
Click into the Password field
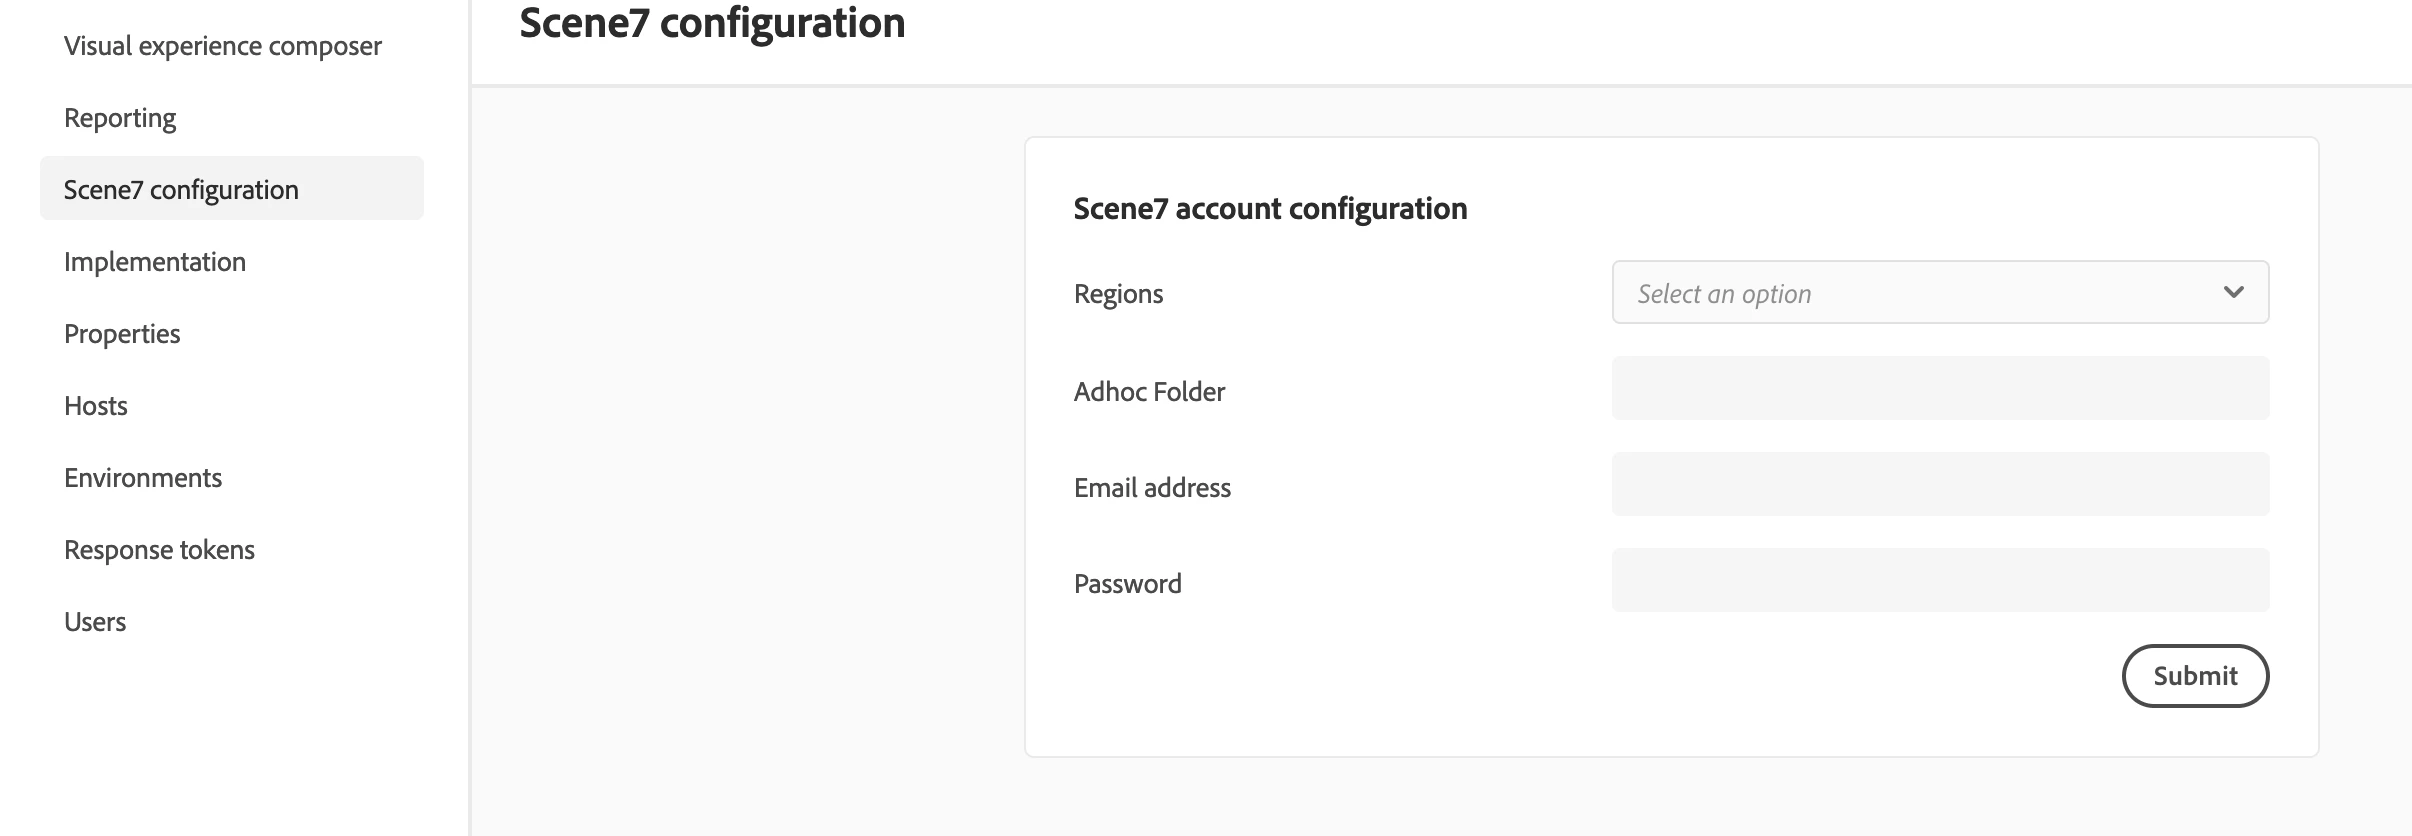(x=1940, y=580)
